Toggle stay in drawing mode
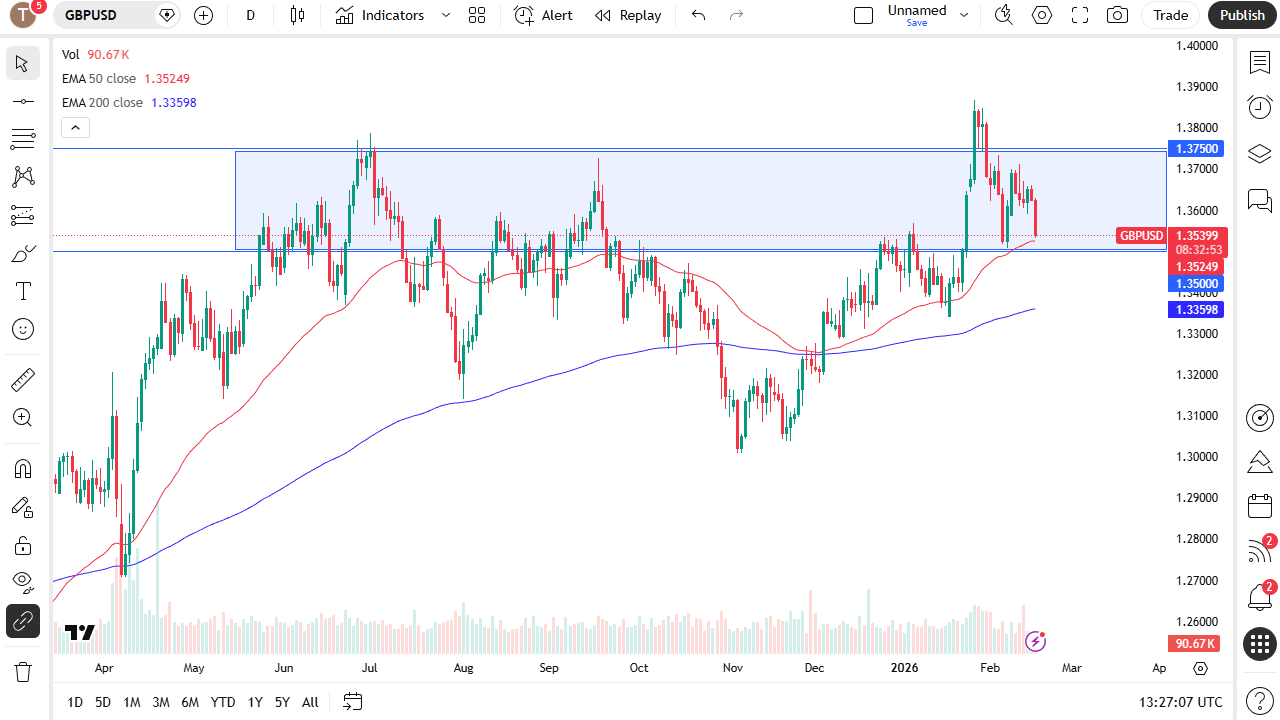The height and width of the screenshot is (720, 1280). pos(22,507)
